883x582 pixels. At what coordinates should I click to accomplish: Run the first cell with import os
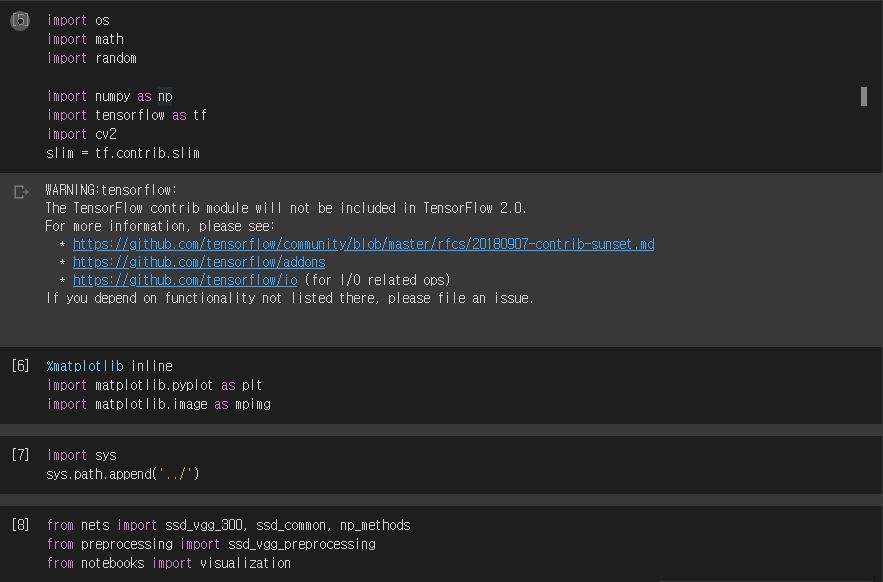click(x=20, y=21)
